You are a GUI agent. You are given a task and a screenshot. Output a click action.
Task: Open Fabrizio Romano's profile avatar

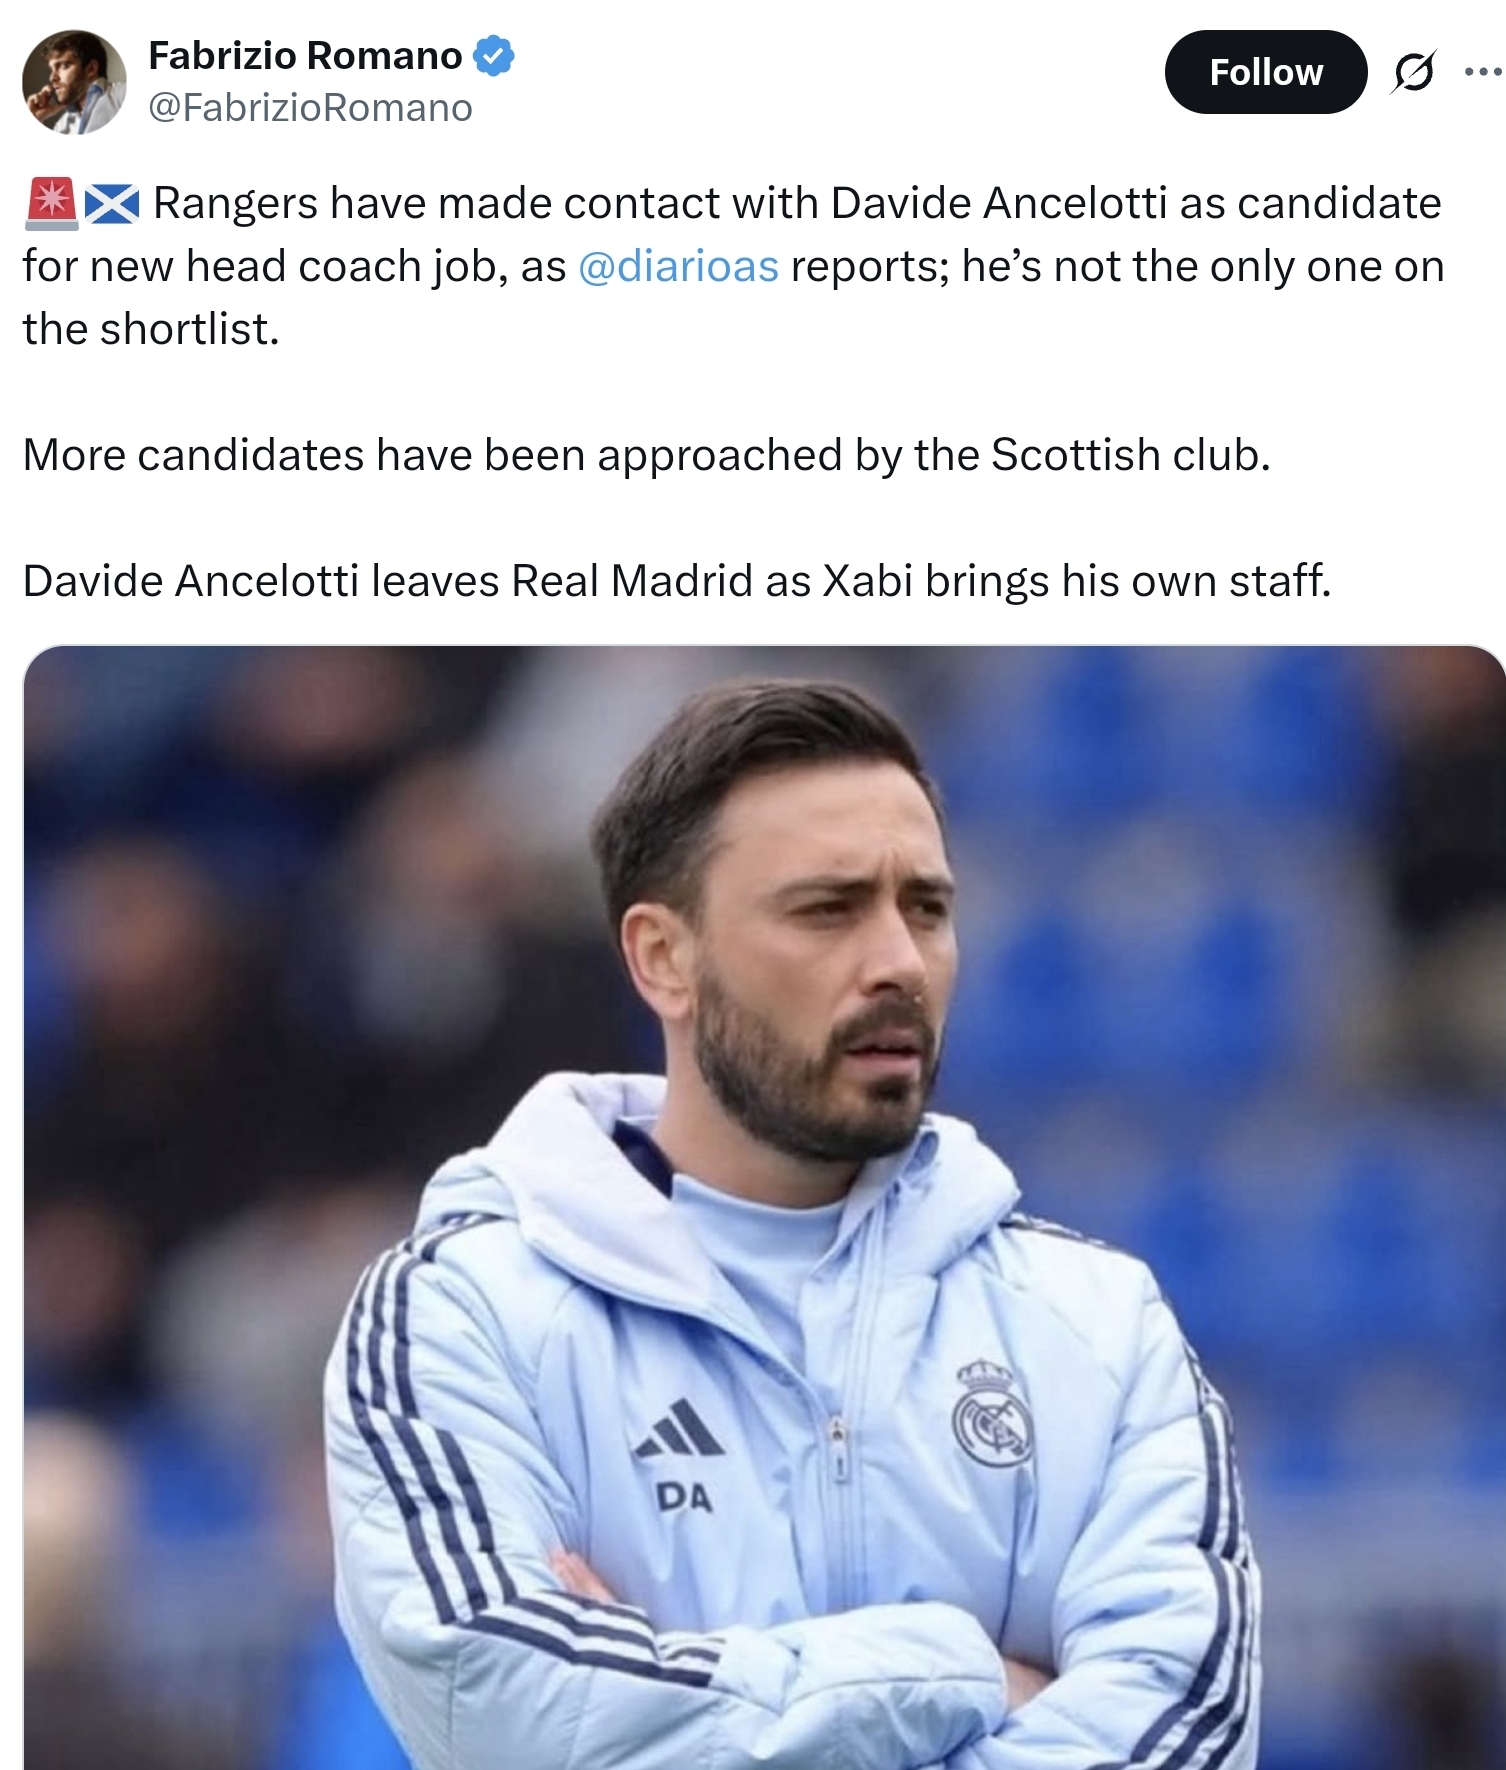tap(75, 82)
